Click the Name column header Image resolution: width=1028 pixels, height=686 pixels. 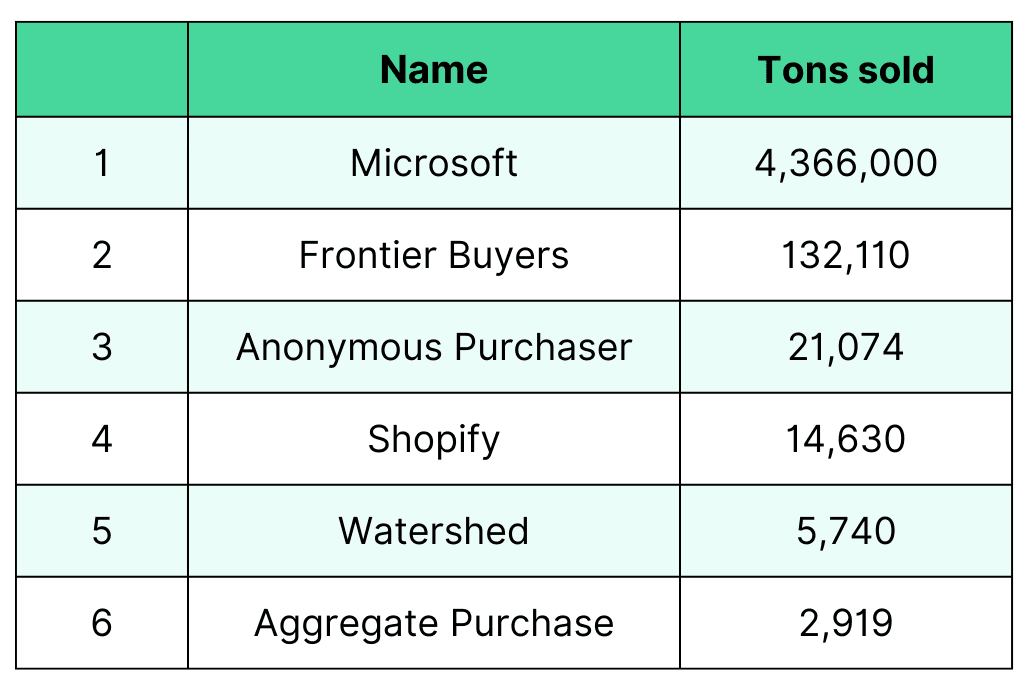click(434, 70)
